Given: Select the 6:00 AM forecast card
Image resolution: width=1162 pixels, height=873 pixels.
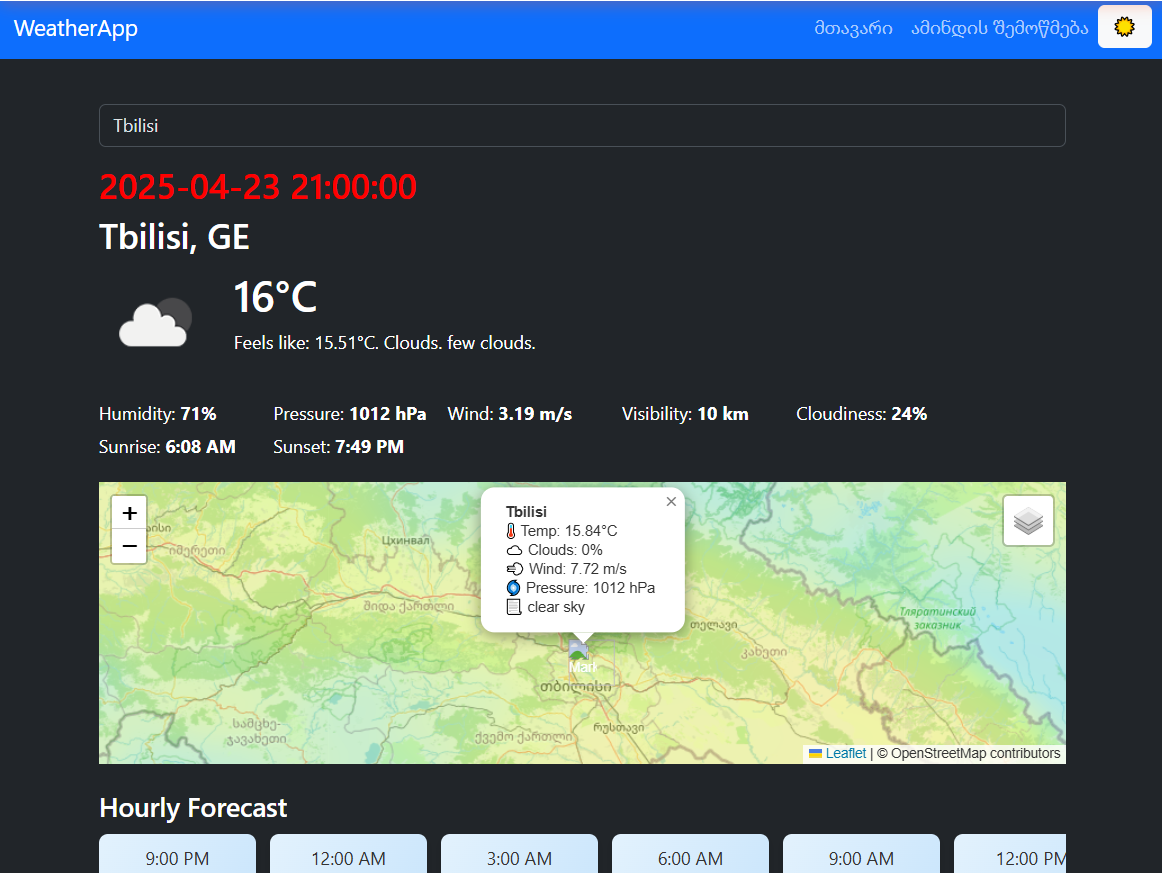Looking at the screenshot, I should (690, 858).
